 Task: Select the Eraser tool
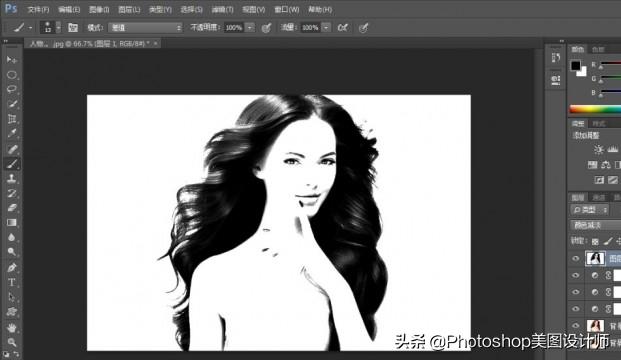coord(11,208)
